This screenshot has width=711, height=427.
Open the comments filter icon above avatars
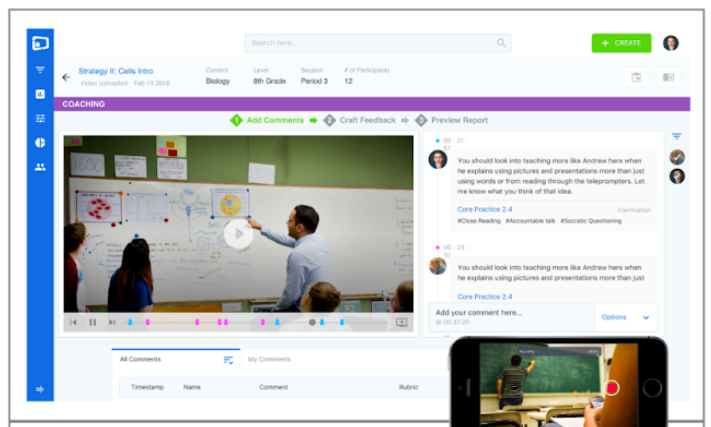(x=677, y=136)
